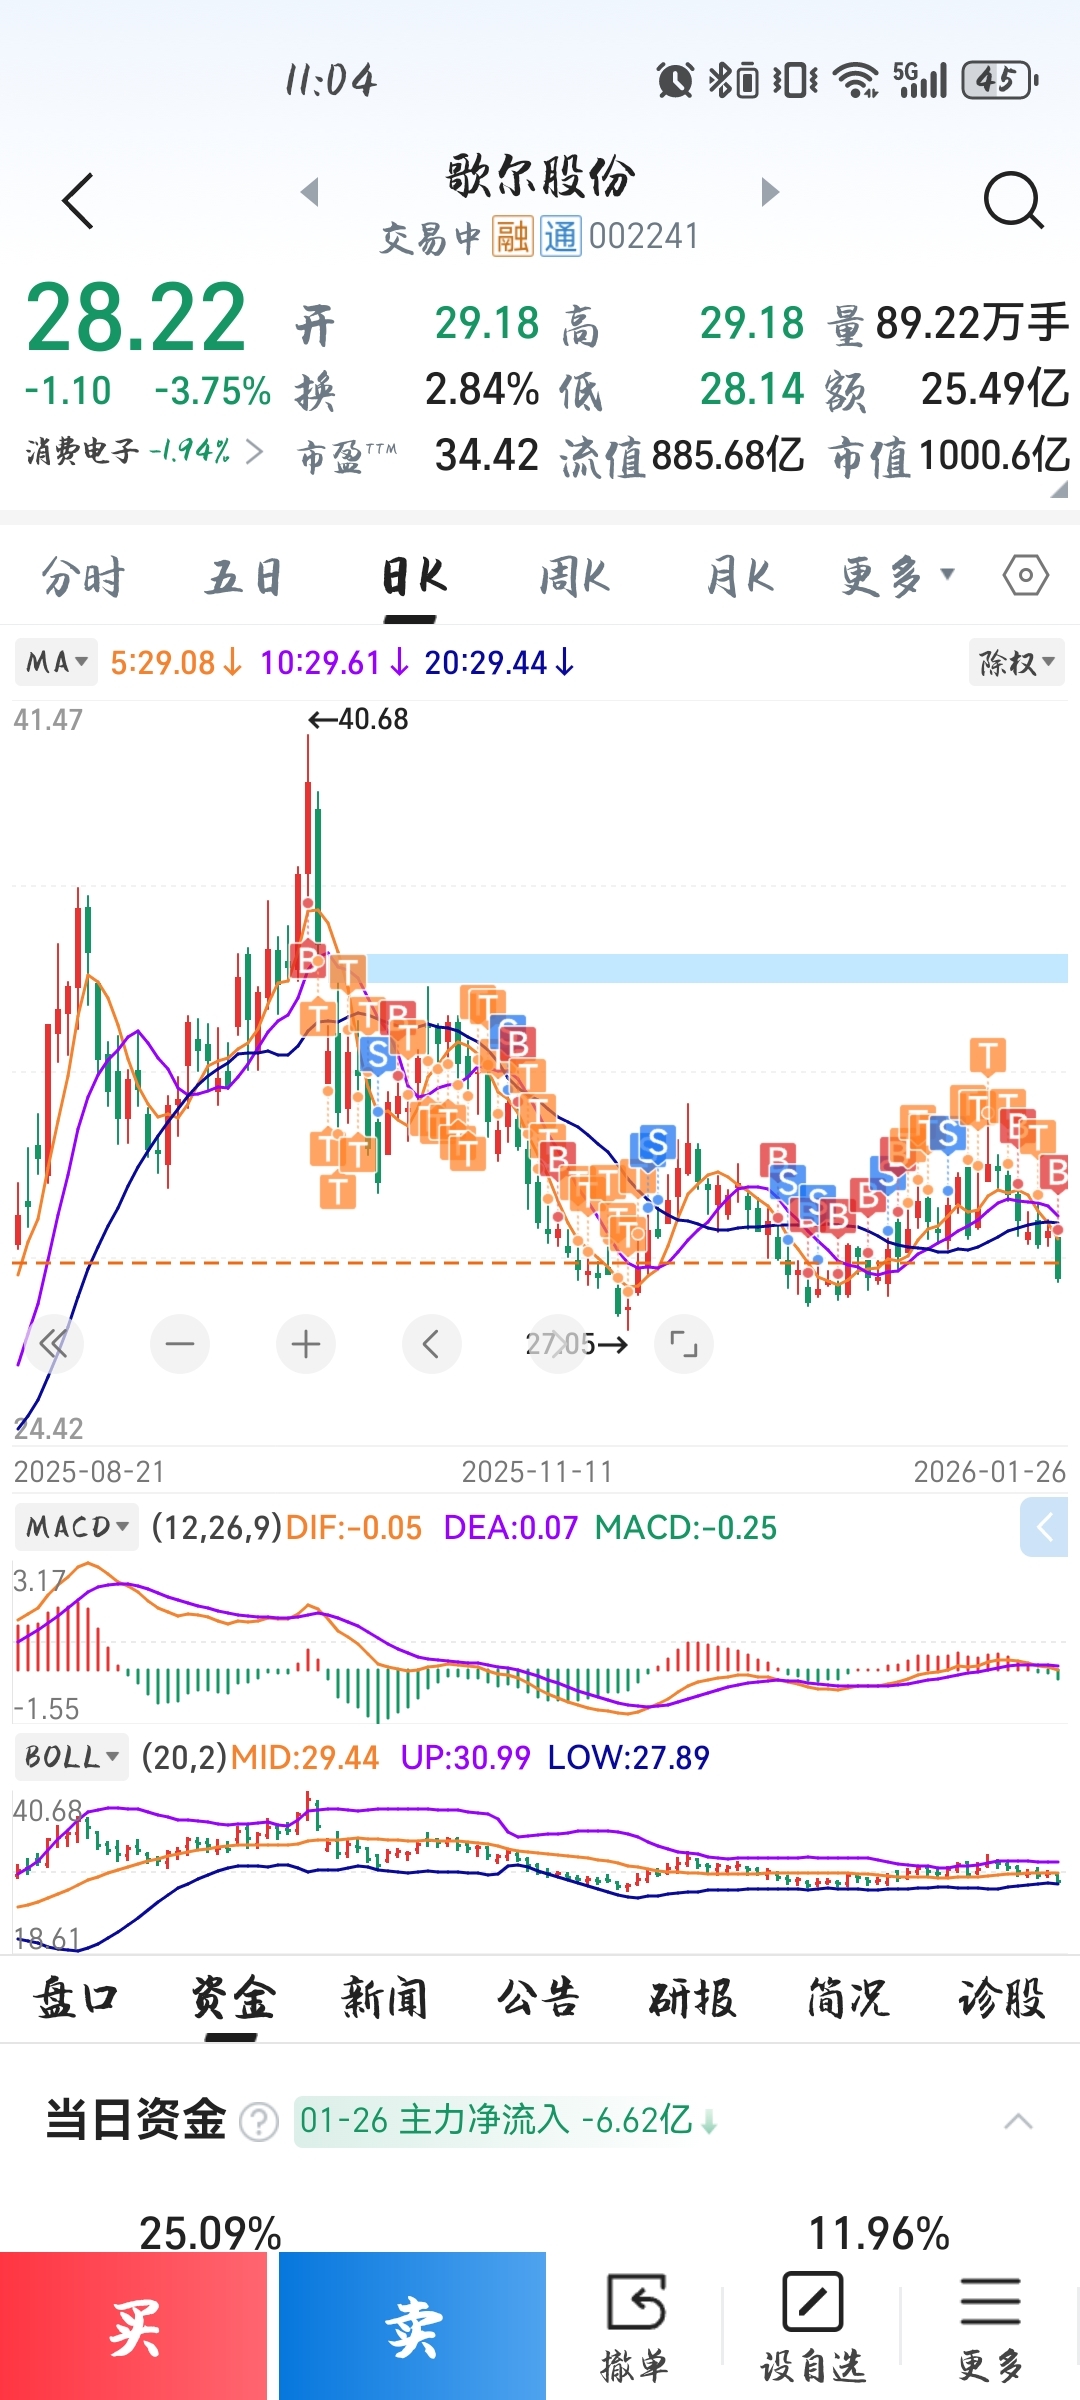Select 周K chart tab
1080x2400 pixels.
[x=574, y=577]
